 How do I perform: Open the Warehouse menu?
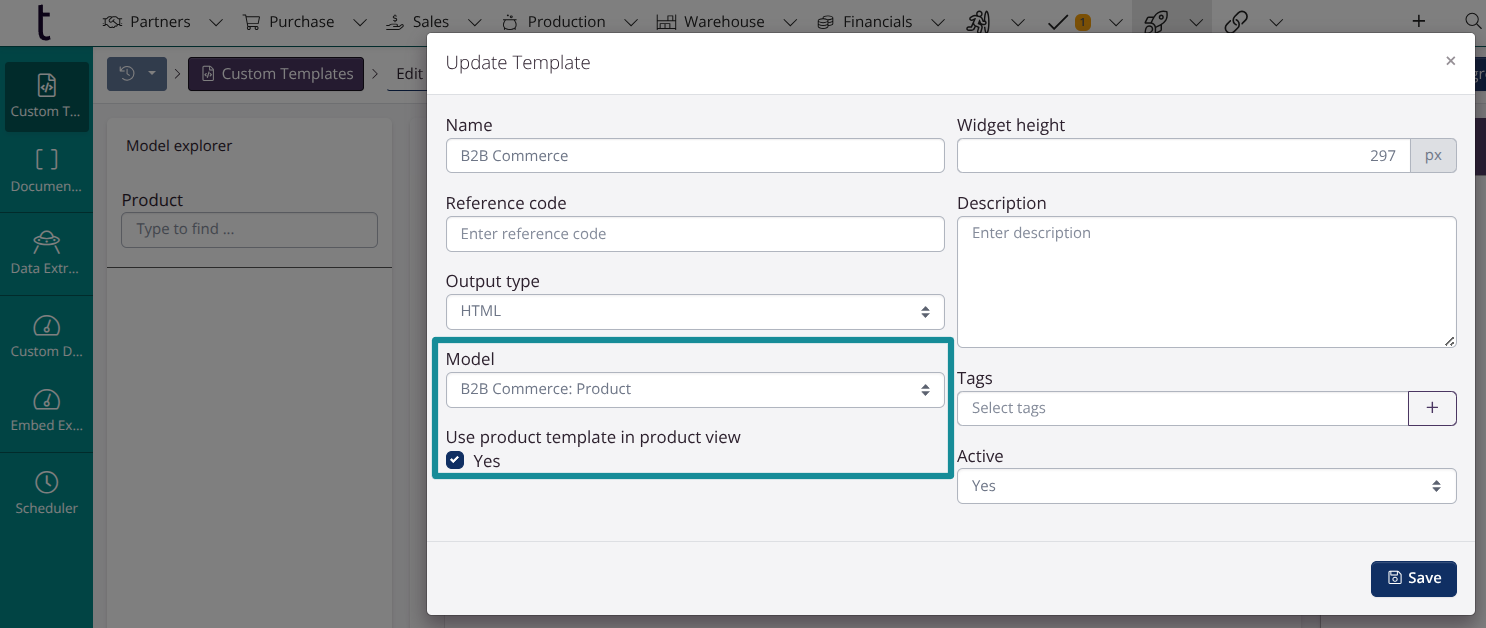tap(724, 22)
